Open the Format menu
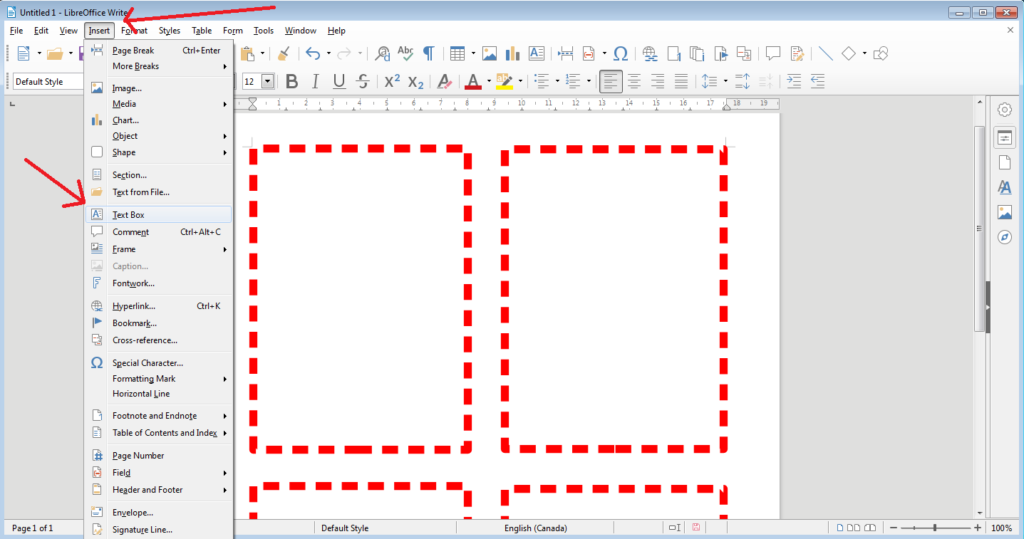1024x539 pixels. 134,31
